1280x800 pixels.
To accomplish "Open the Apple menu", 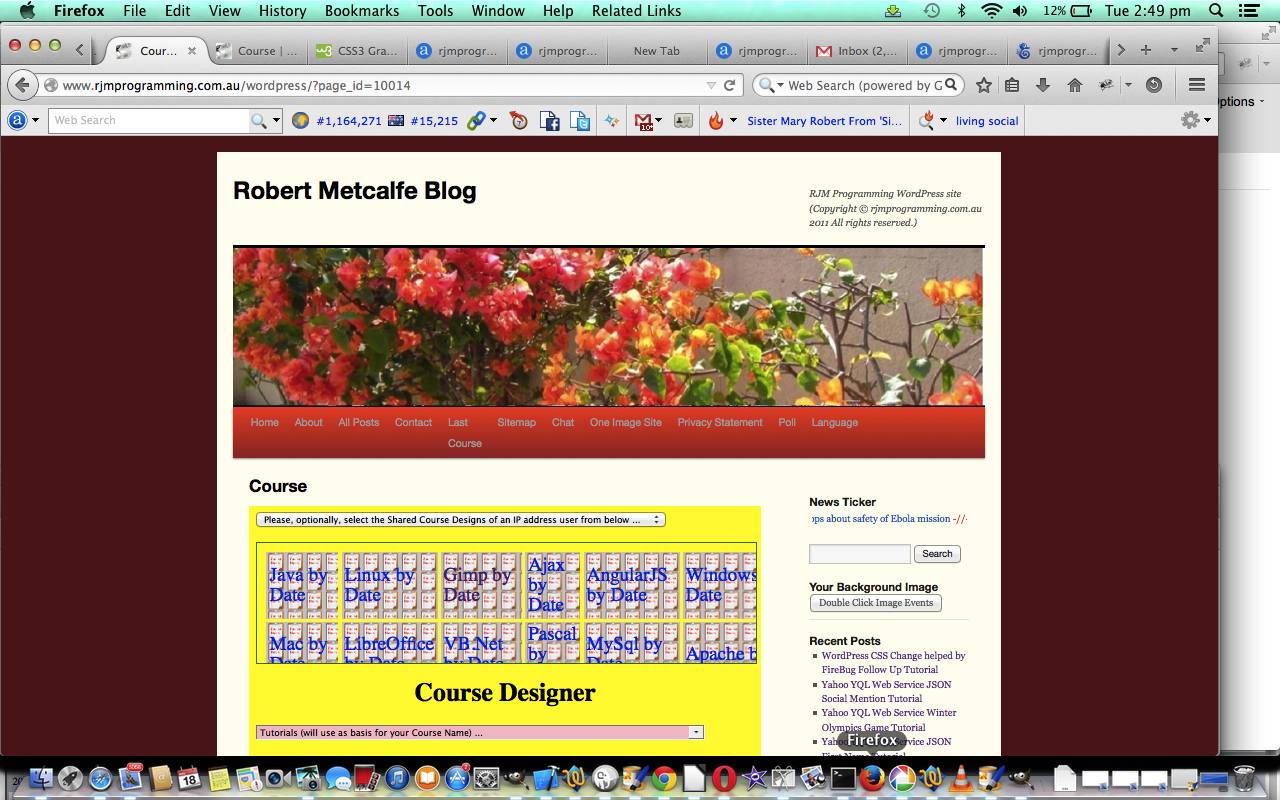I will [x=27, y=11].
